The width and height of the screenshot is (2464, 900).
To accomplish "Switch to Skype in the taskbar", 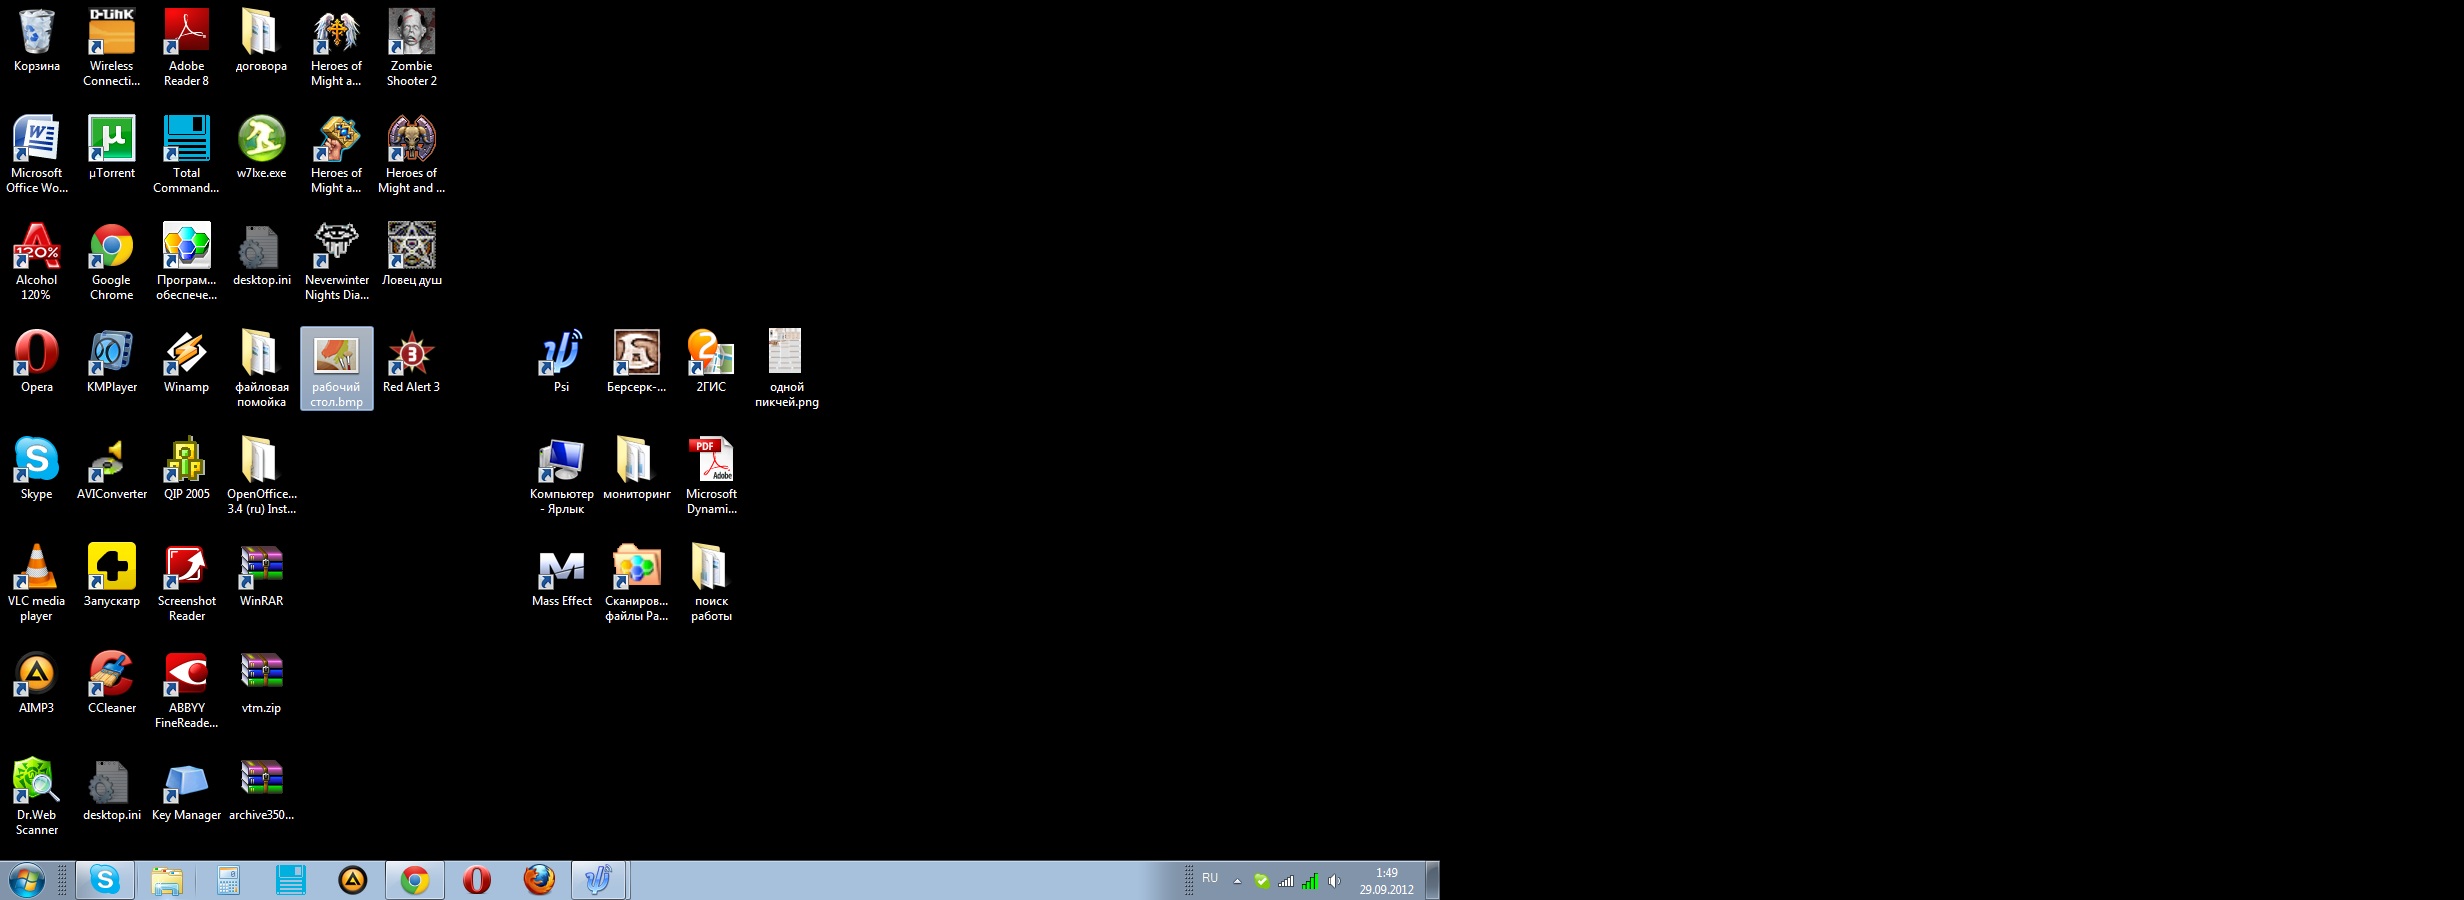I will [x=105, y=880].
